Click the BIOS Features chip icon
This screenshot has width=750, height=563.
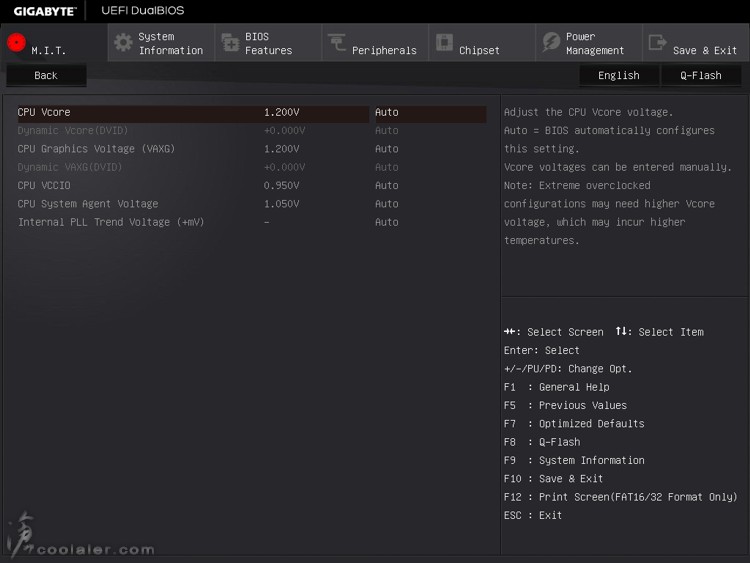(231, 43)
